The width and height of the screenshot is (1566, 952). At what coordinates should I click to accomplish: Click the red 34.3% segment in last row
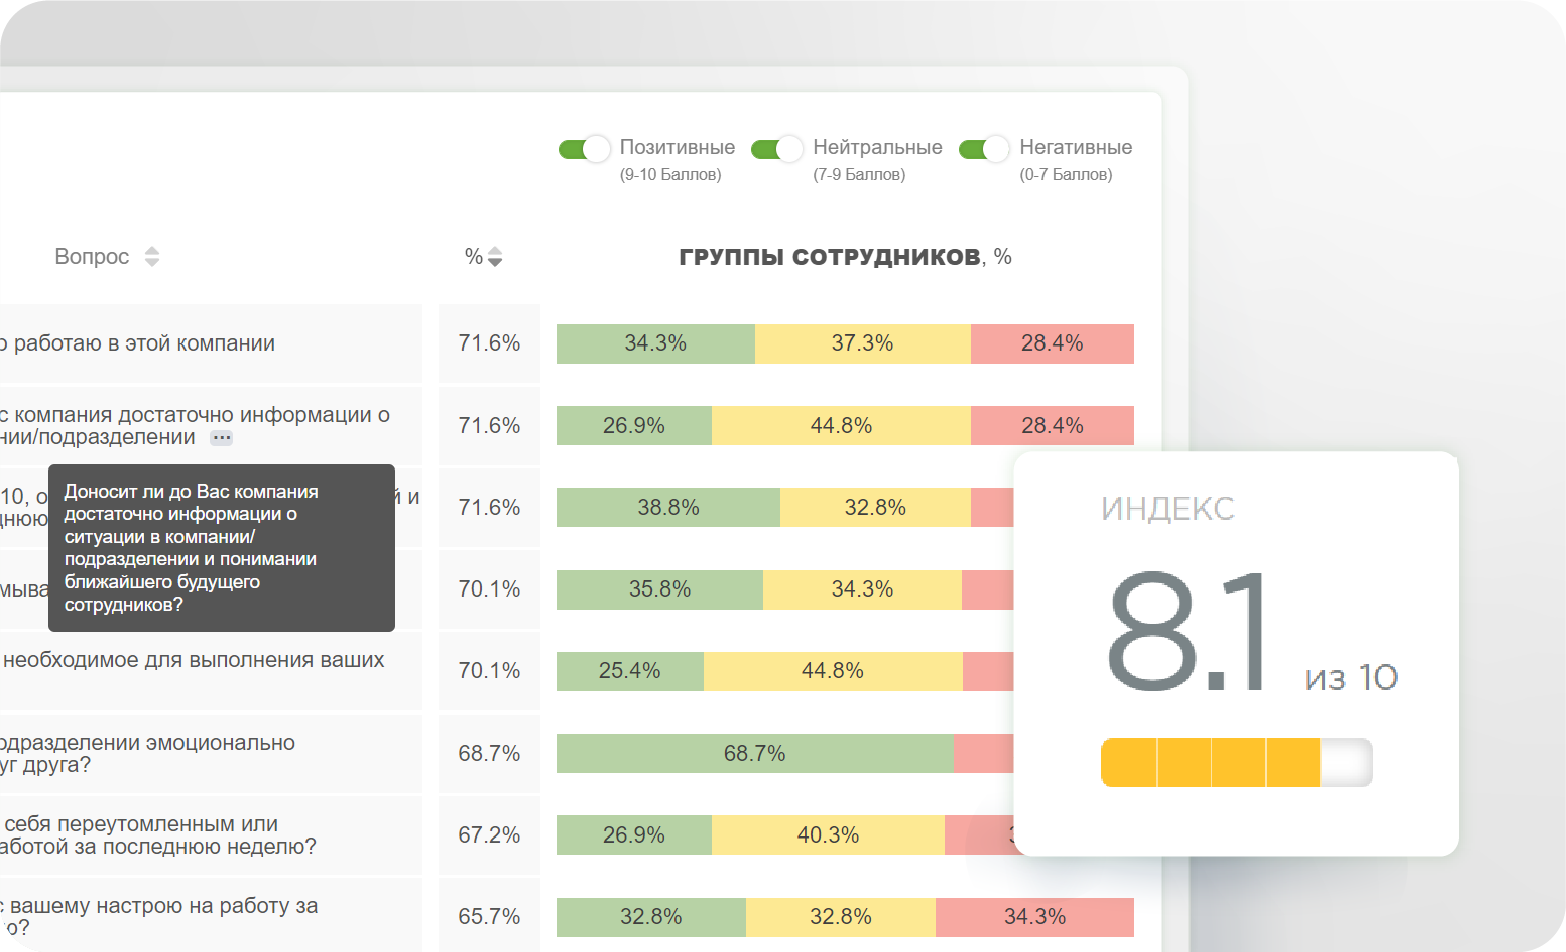click(1034, 917)
